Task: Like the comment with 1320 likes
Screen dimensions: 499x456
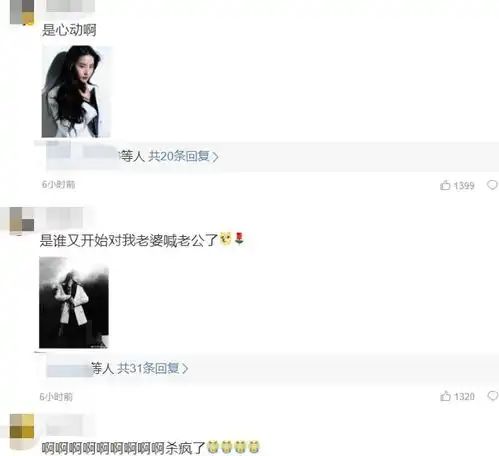Action: pos(445,396)
